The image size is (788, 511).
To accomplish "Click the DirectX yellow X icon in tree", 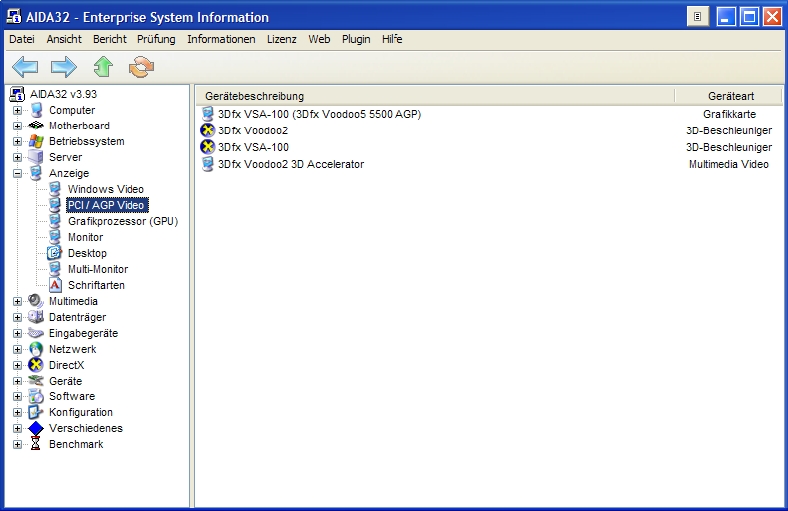I will 36,365.
